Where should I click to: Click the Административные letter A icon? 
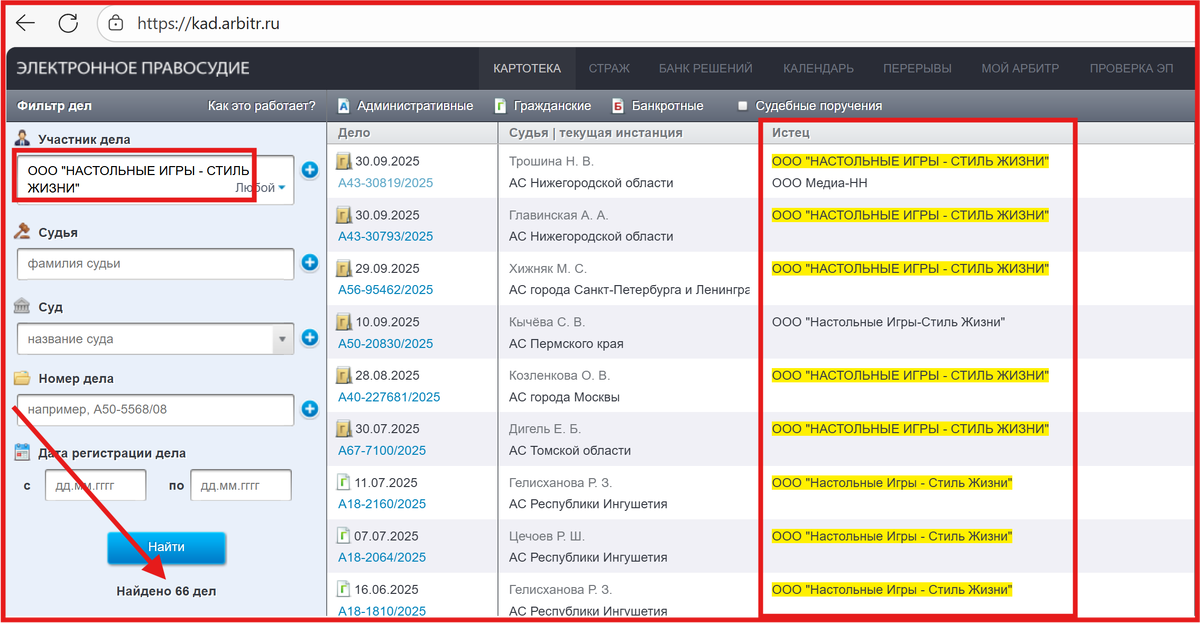[343, 105]
